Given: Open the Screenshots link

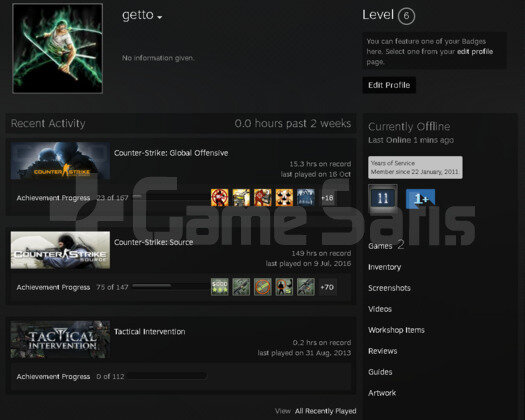Looking at the screenshot, I should tap(389, 288).
